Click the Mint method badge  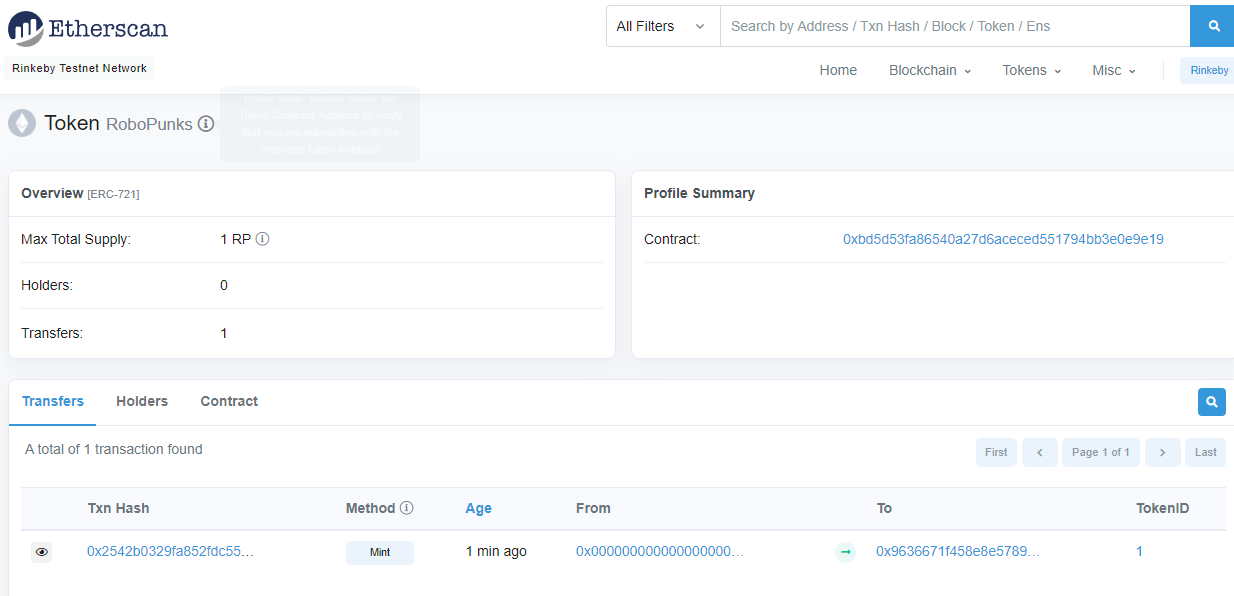click(380, 551)
